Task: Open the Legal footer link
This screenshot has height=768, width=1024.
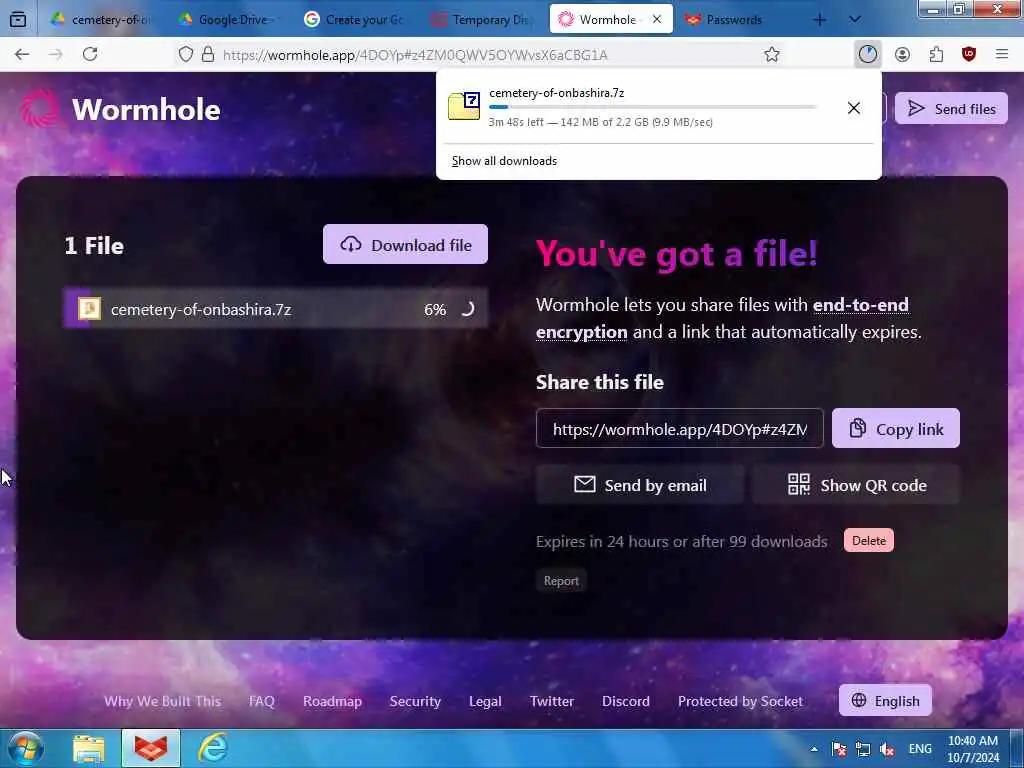Action: (x=485, y=701)
